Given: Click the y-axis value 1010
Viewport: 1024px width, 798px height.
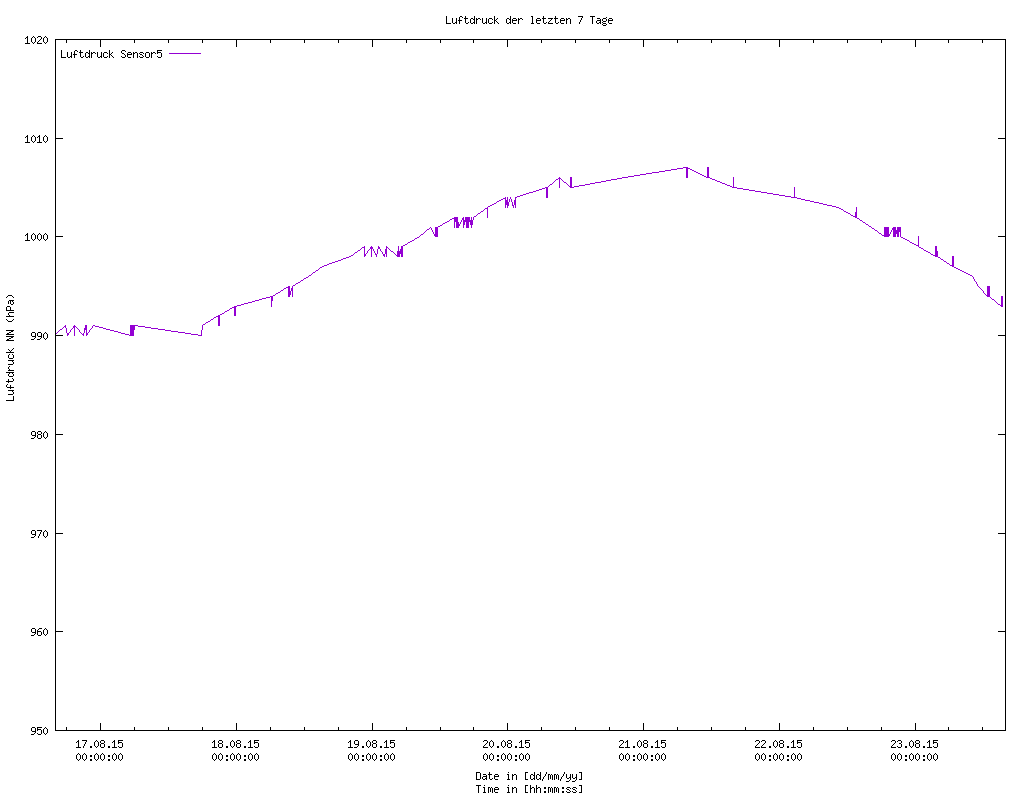Looking at the screenshot, I should tap(37, 139).
